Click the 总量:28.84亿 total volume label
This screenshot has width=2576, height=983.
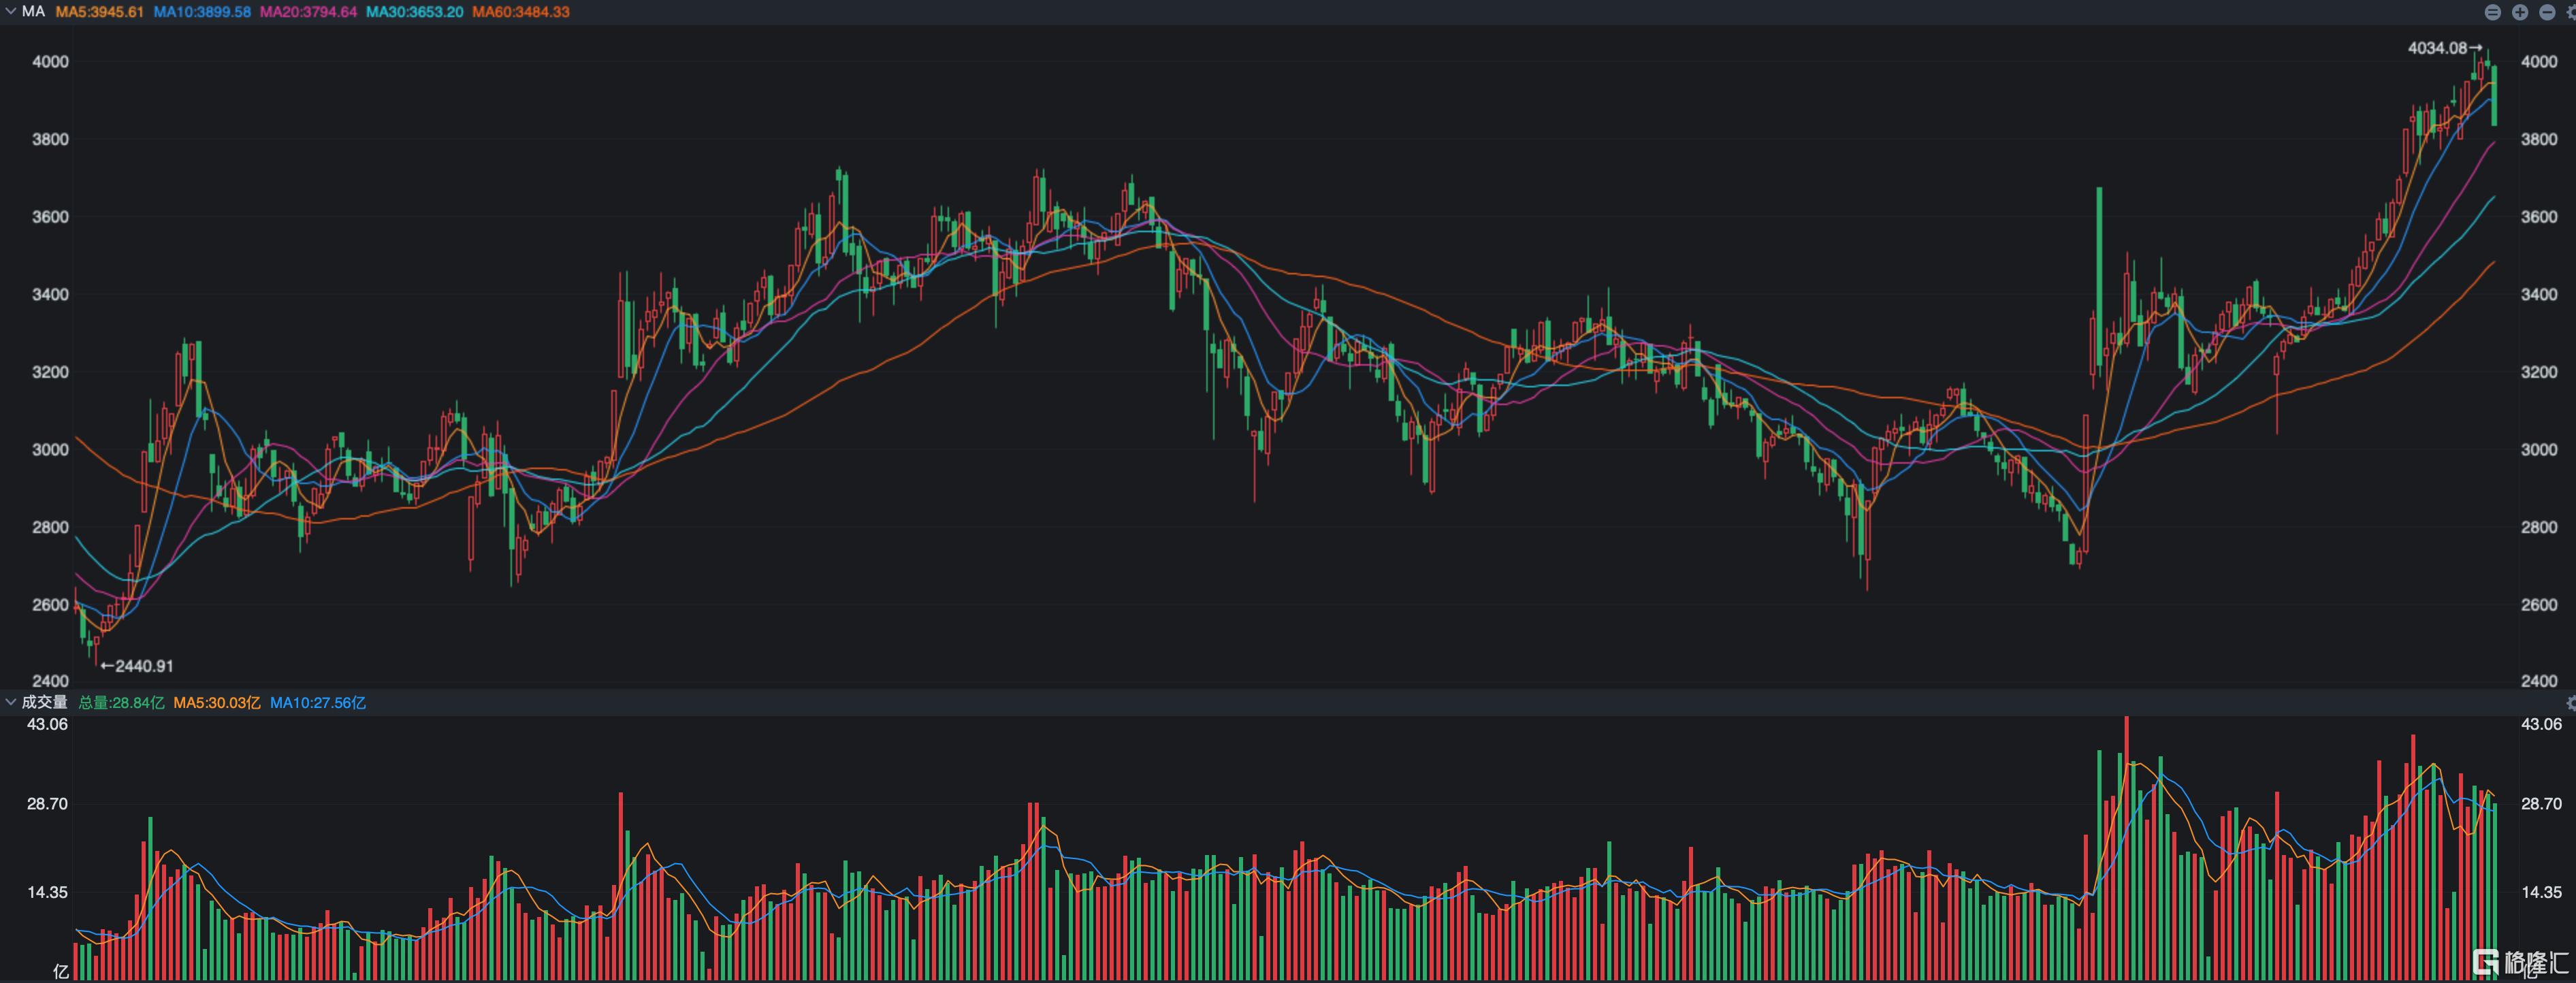point(121,703)
